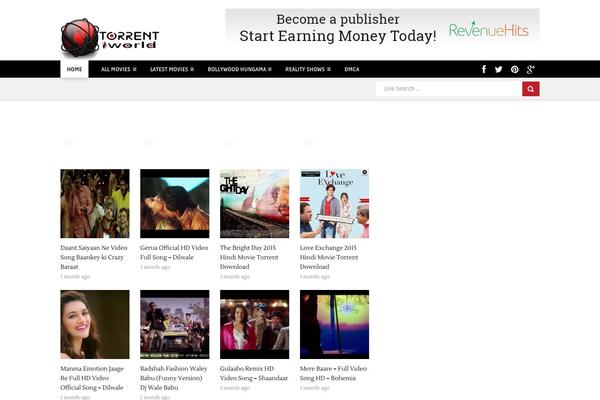Click the Google Plus icon

tap(530, 69)
